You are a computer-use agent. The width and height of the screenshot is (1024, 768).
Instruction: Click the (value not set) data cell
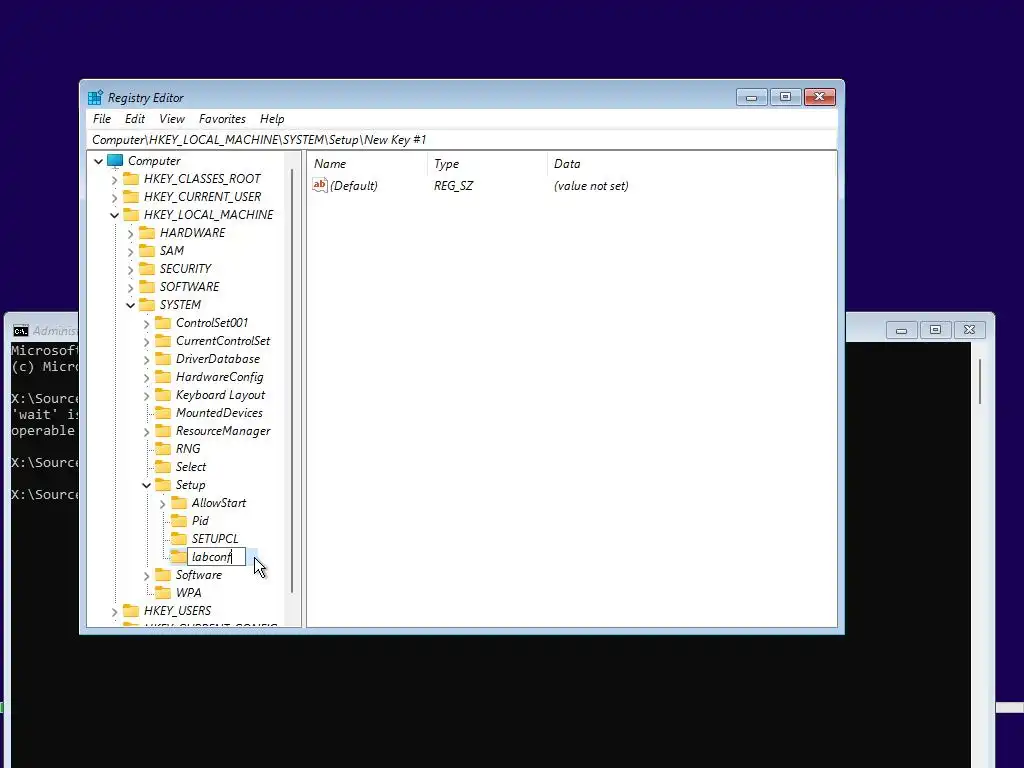591,186
